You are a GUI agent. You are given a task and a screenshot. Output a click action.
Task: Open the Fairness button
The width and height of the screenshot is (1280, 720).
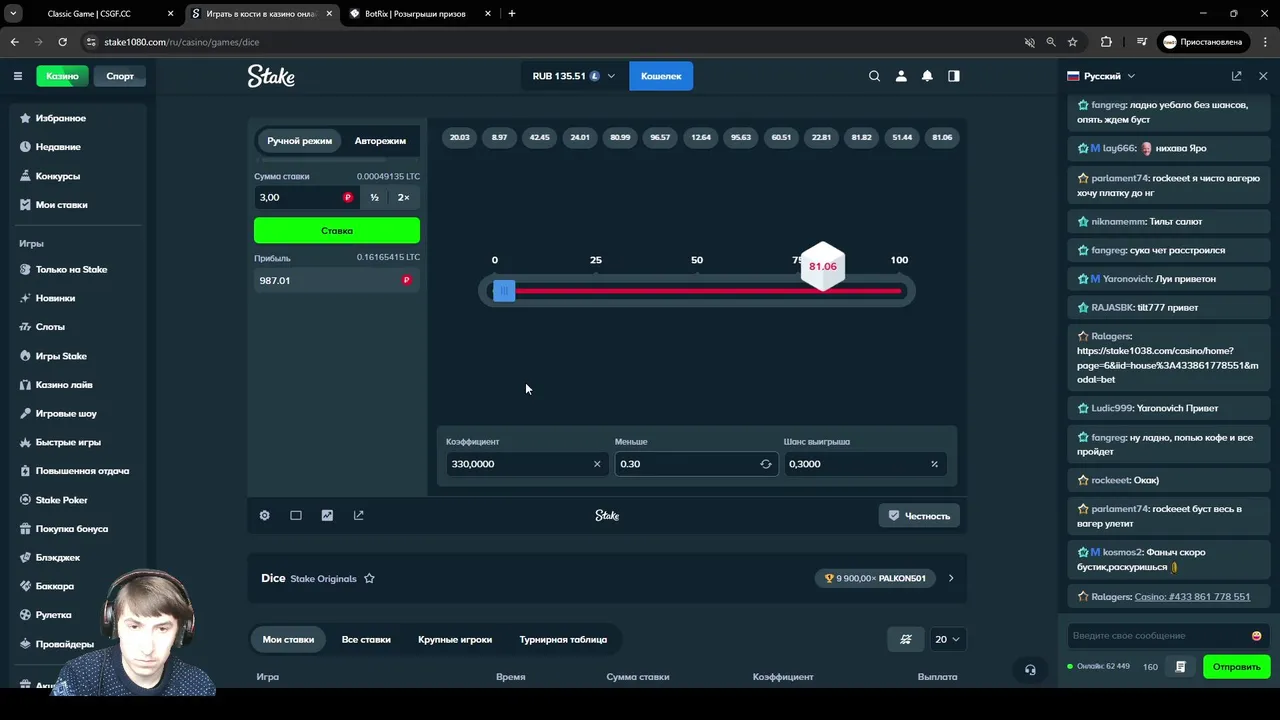[x=919, y=516]
